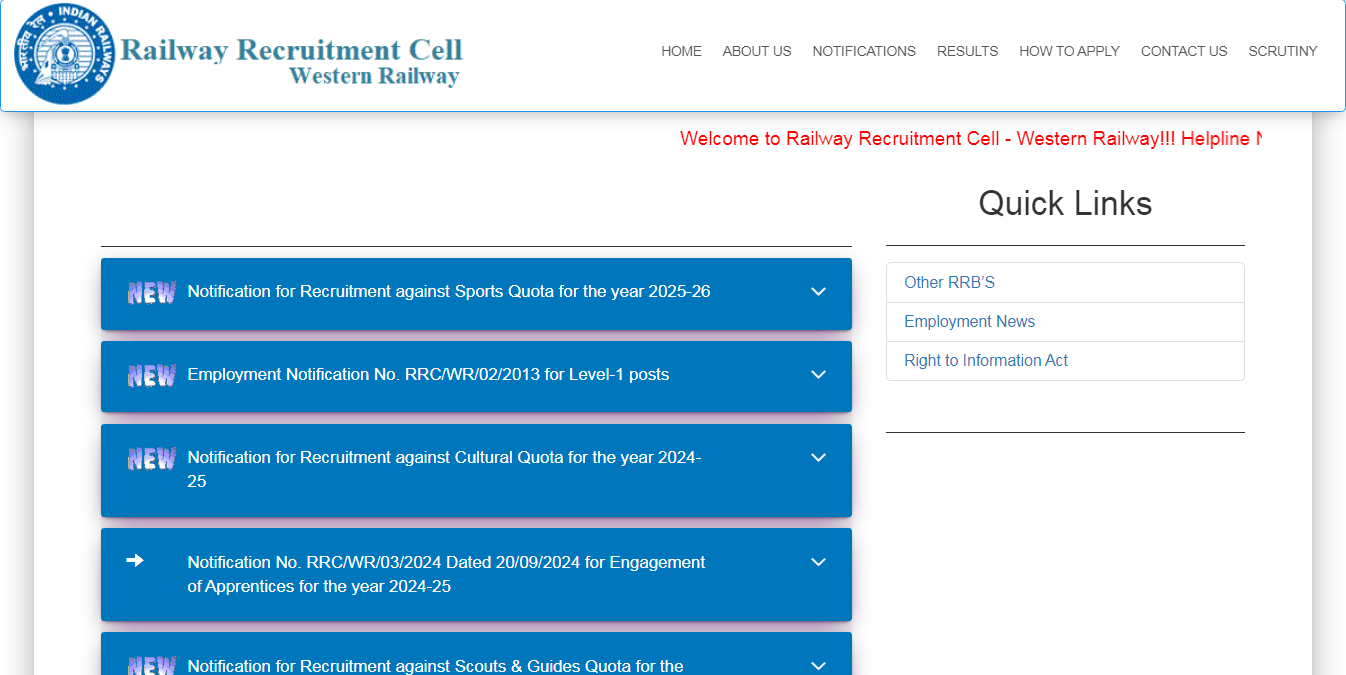Screen dimensions: 1346x675
Task: Click NEW badge beside Scouts & Guides notification
Action: point(151,666)
